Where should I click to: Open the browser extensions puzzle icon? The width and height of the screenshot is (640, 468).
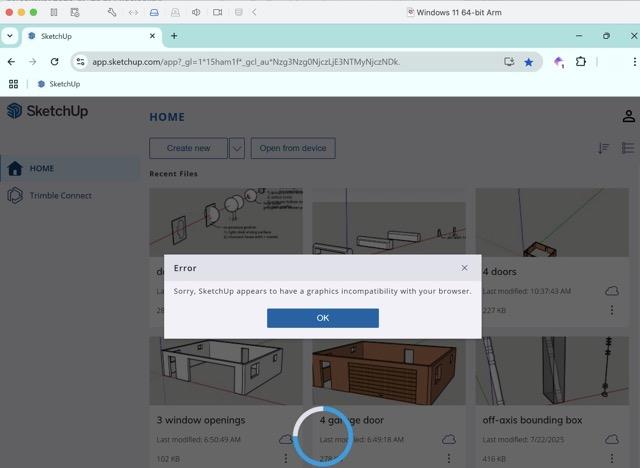point(580,62)
